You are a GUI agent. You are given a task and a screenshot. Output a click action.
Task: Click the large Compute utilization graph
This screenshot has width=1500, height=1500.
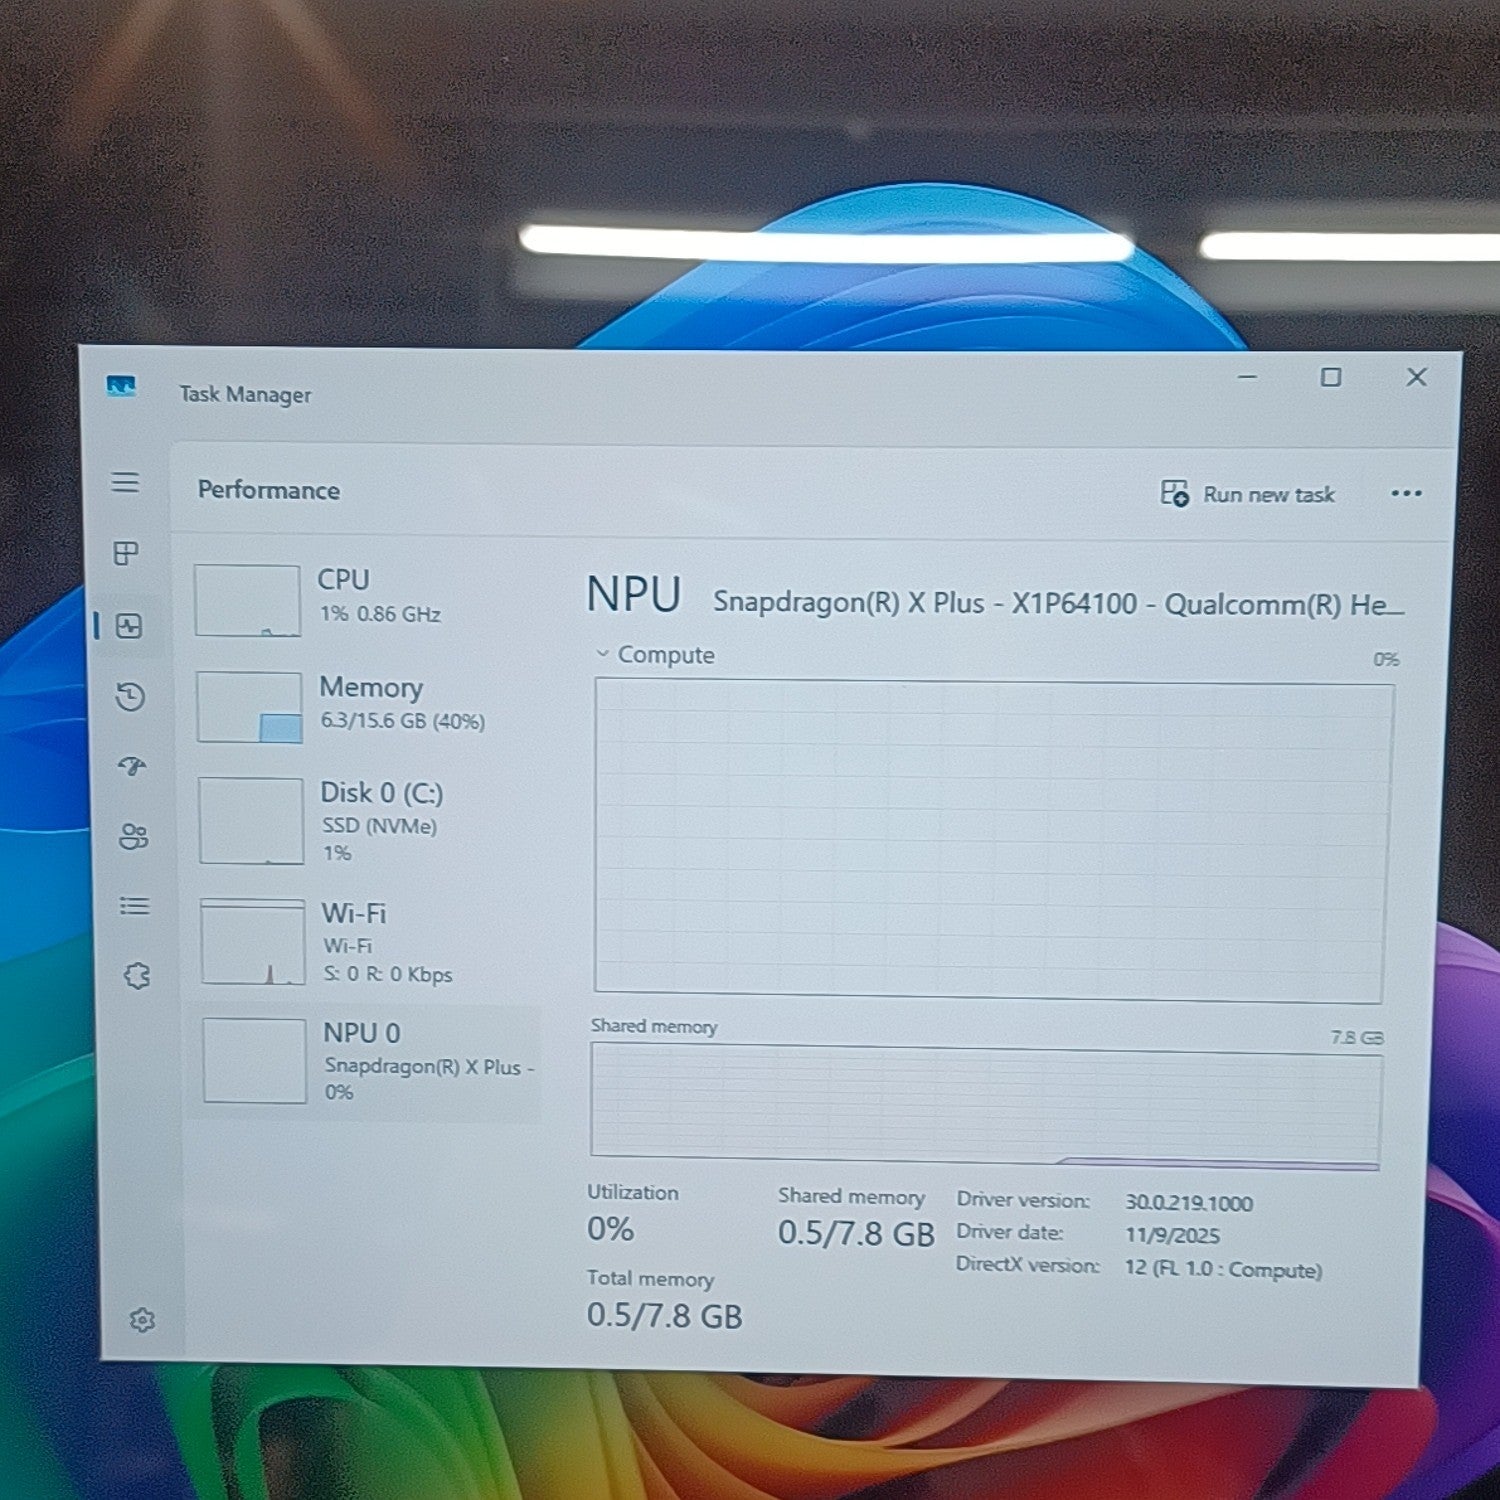[991, 841]
